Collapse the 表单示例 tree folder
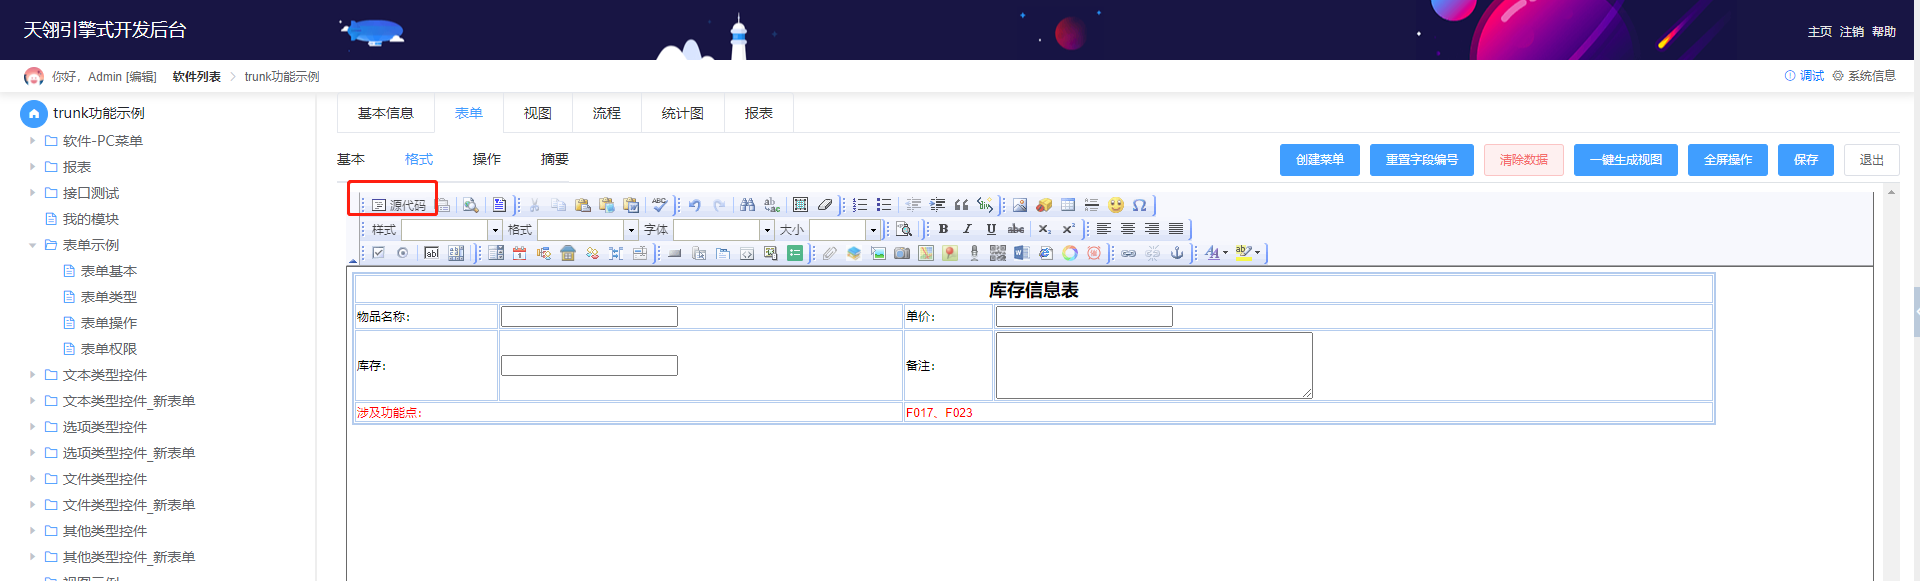Viewport: 1920px width, 581px height. coord(33,245)
